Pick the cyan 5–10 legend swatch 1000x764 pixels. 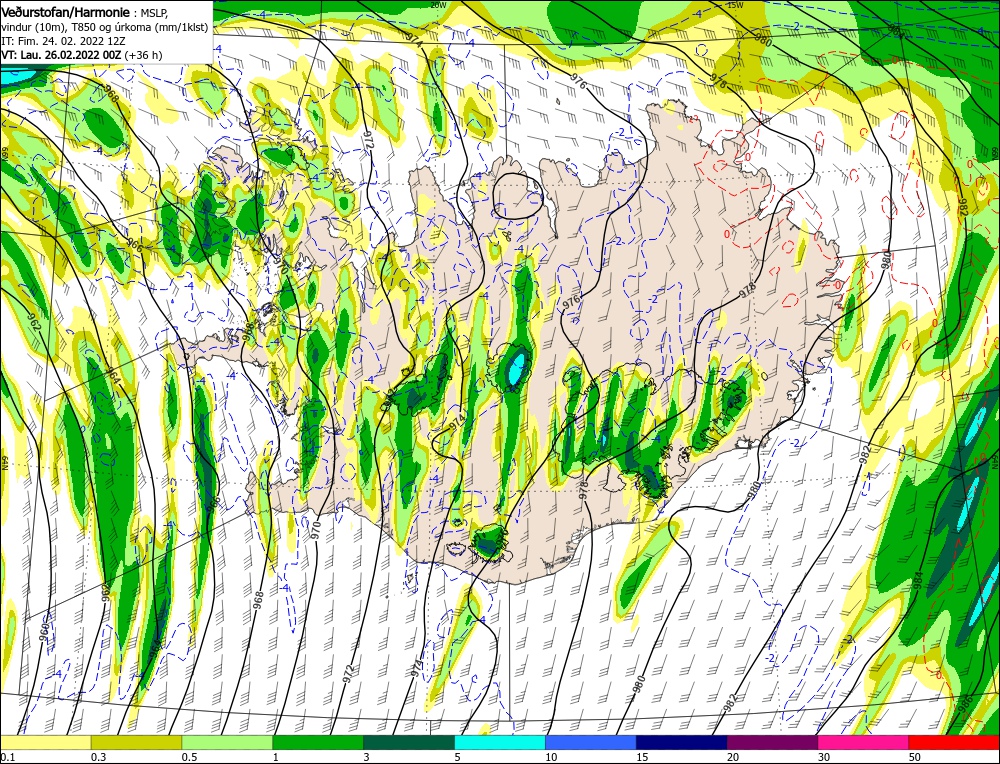click(500, 742)
